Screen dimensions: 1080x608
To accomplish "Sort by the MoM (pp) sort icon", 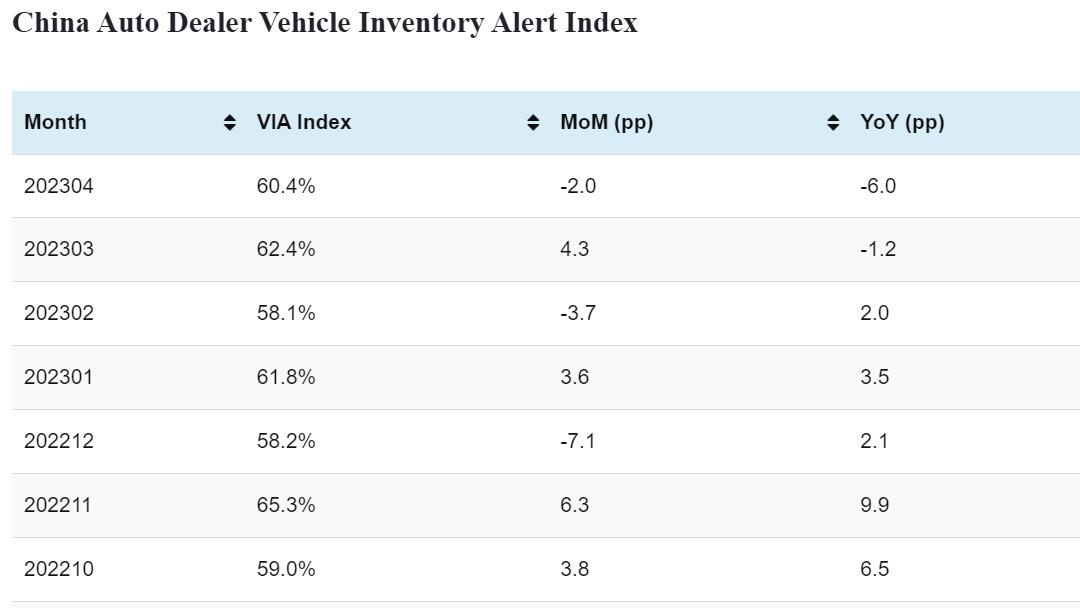I will coord(833,123).
